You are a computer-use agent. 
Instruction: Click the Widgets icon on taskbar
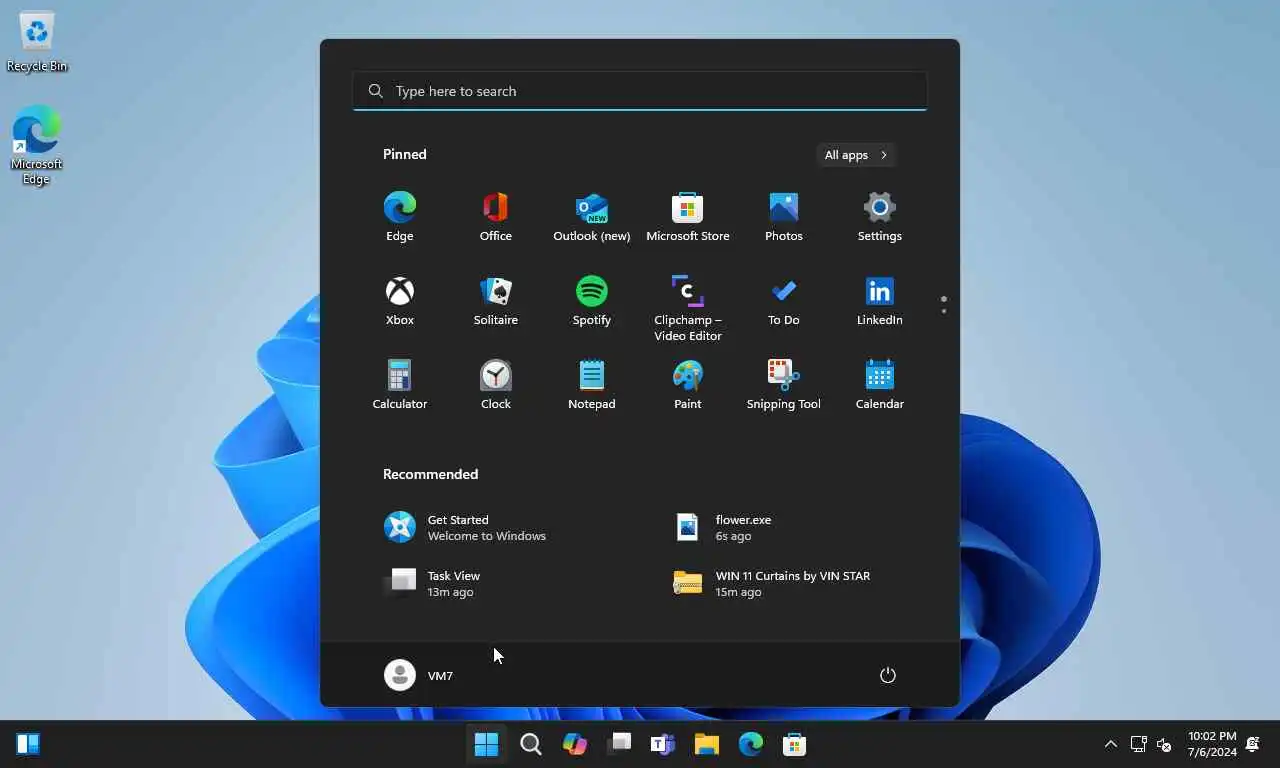(x=28, y=744)
